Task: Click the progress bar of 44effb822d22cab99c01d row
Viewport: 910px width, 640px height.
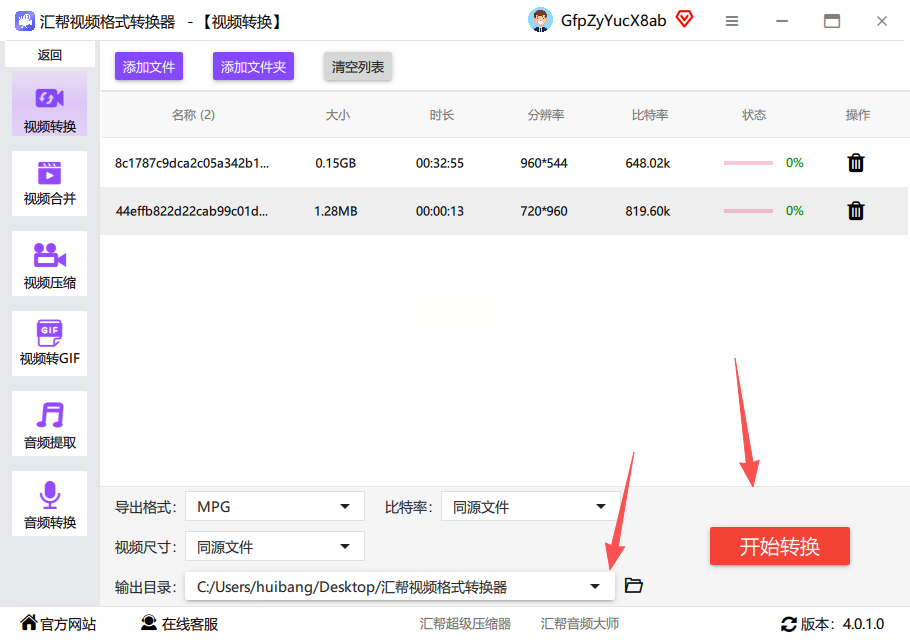Action: pyautogui.click(x=748, y=211)
